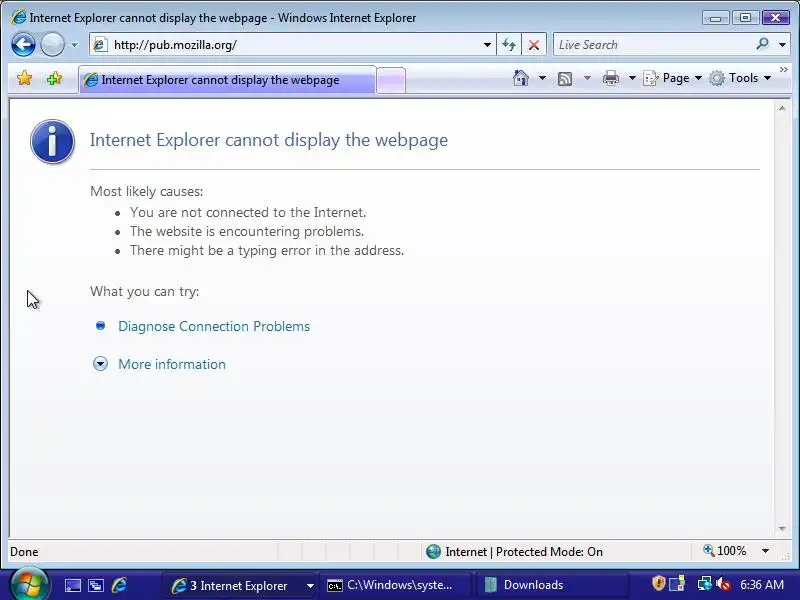The width and height of the screenshot is (800, 600).
Task: Click the IE logo in title bar
Action: point(18,17)
